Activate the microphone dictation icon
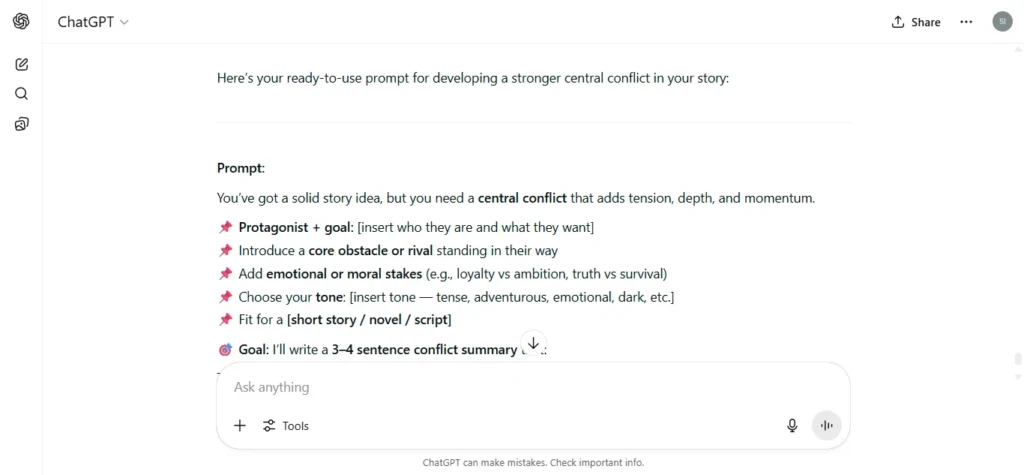The image size is (1024, 475). pos(792,426)
